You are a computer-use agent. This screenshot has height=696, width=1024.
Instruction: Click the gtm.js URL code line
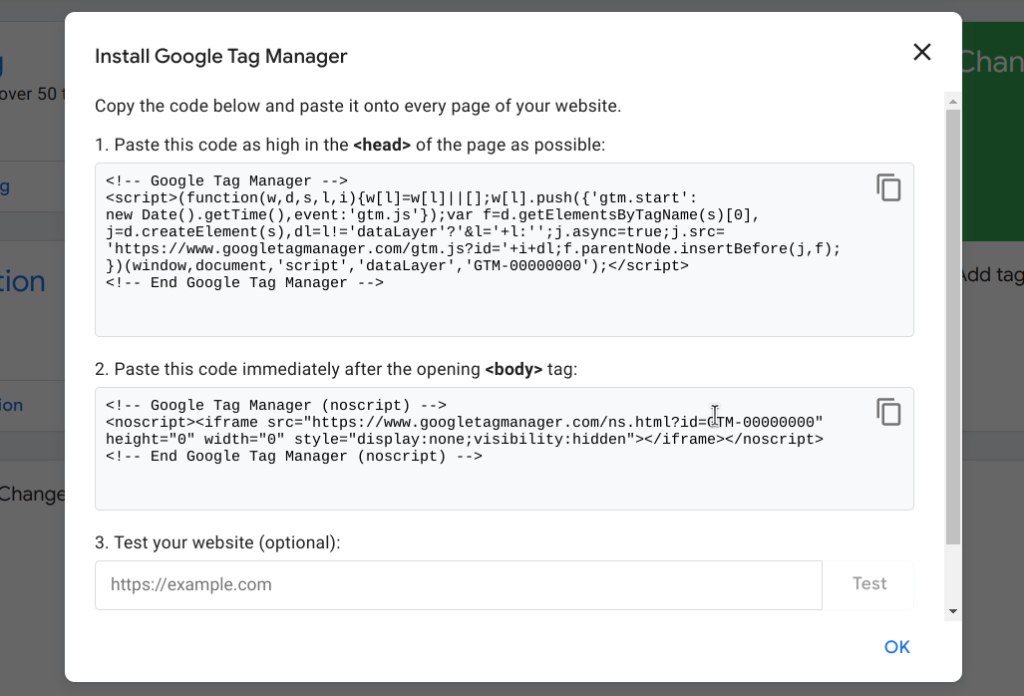473,249
